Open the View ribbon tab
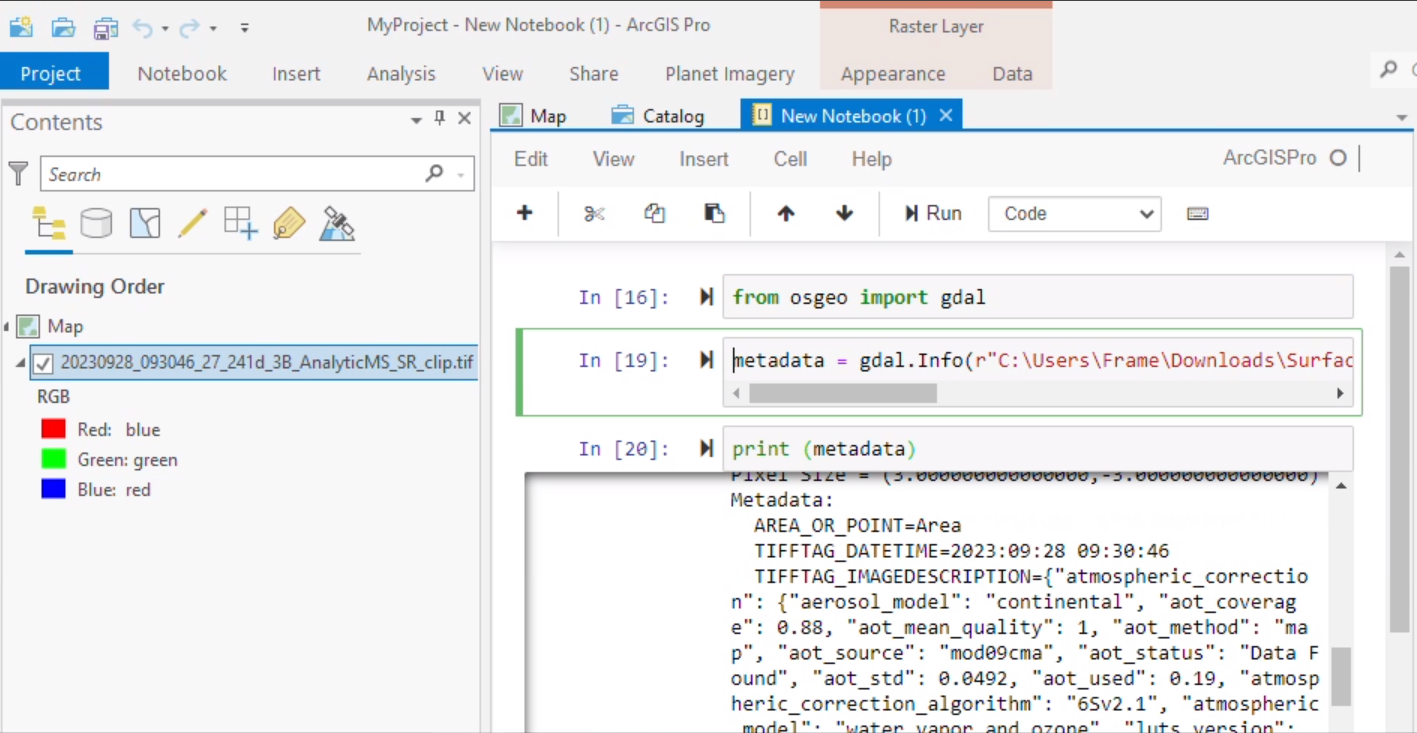 pyautogui.click(x=502, y=73)
